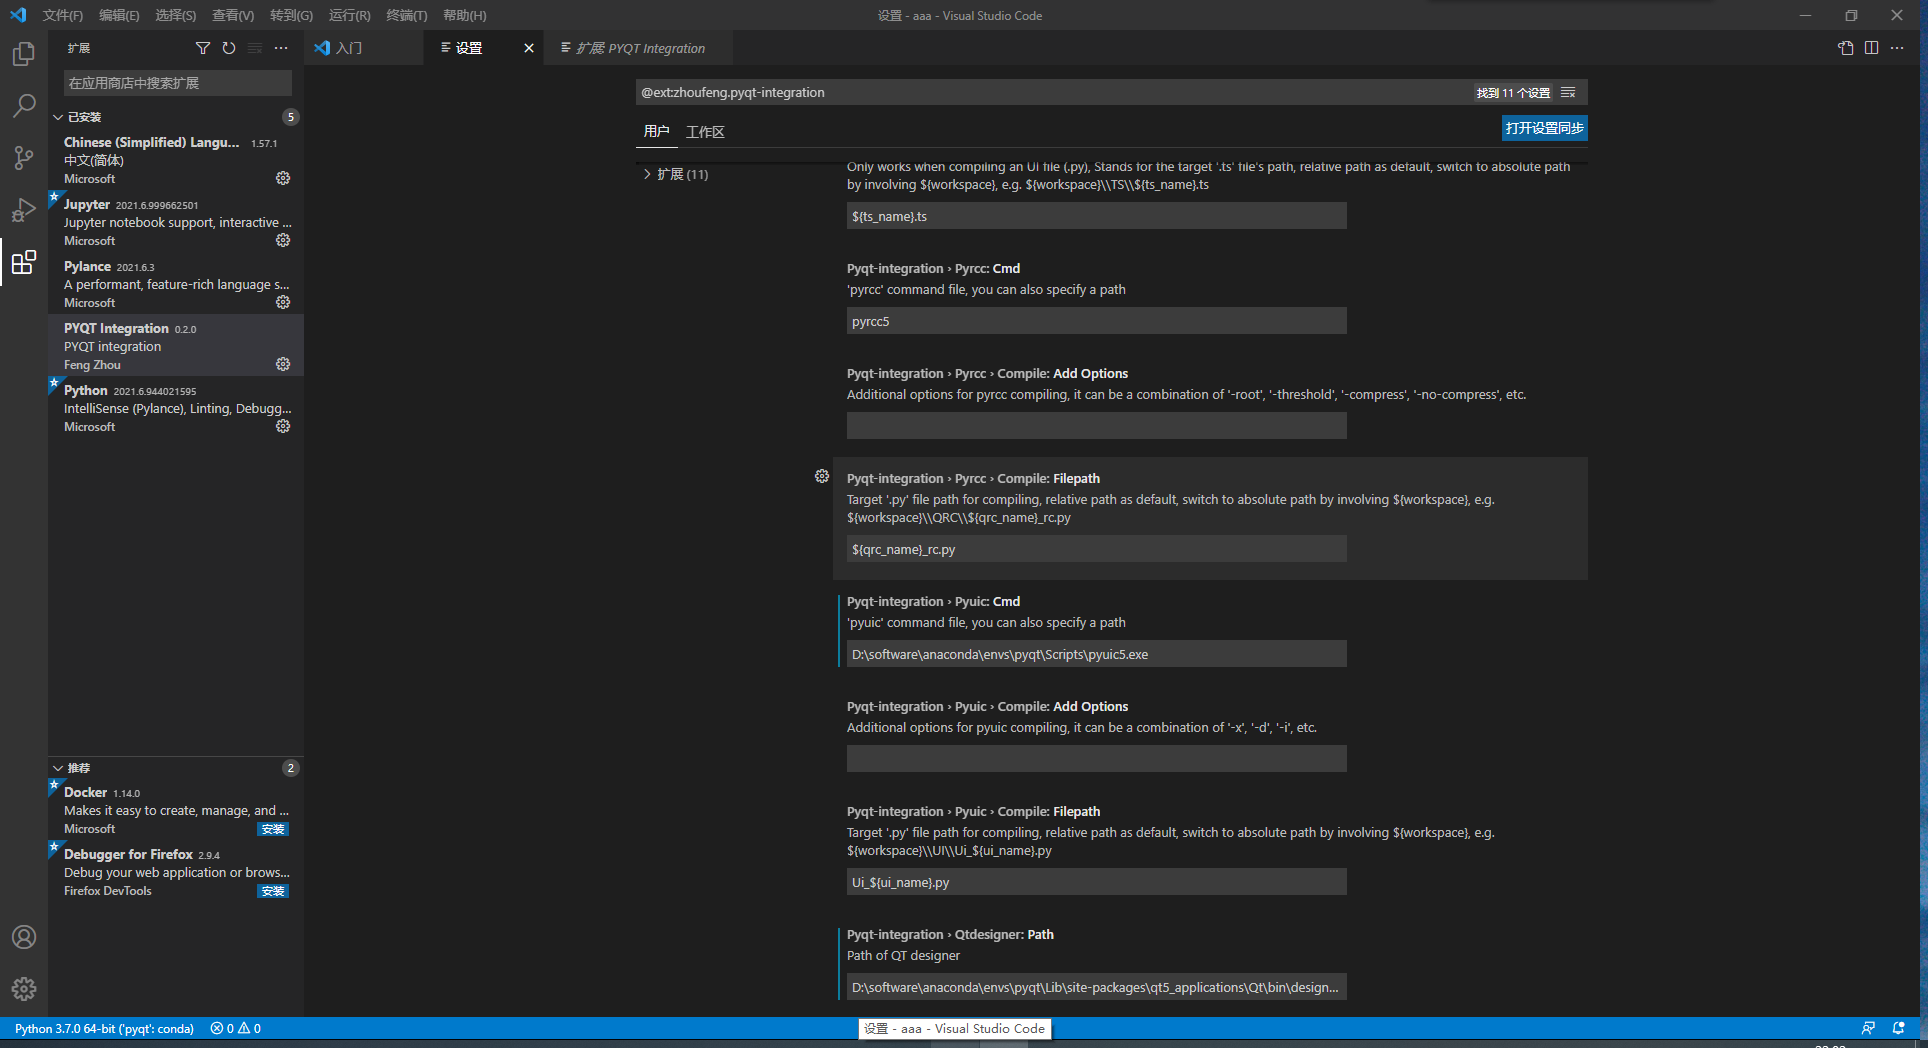Open the Accounts menu icon

coord(24,937)
